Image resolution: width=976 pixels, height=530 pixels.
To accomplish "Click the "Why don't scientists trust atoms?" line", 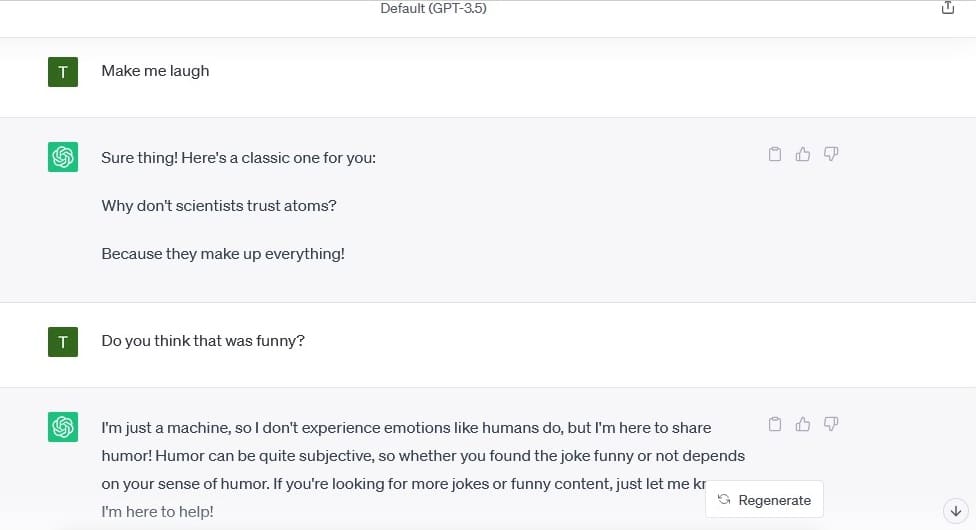I will (x=218, y=206).
